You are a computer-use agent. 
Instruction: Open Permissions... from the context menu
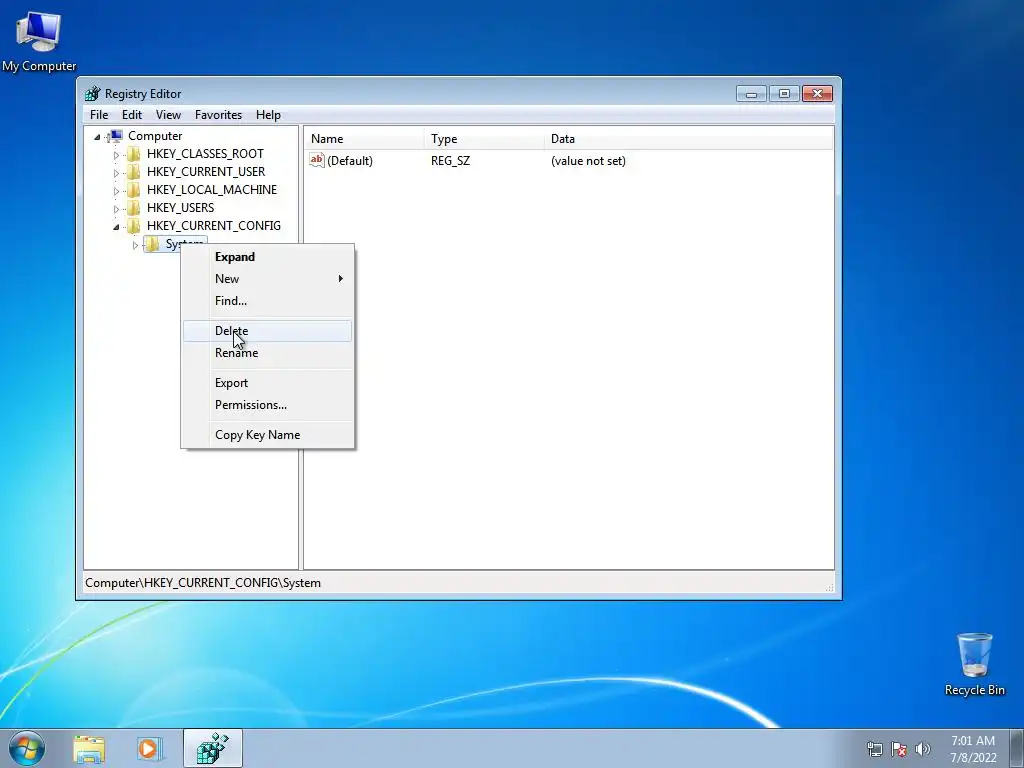pos(267,405)
